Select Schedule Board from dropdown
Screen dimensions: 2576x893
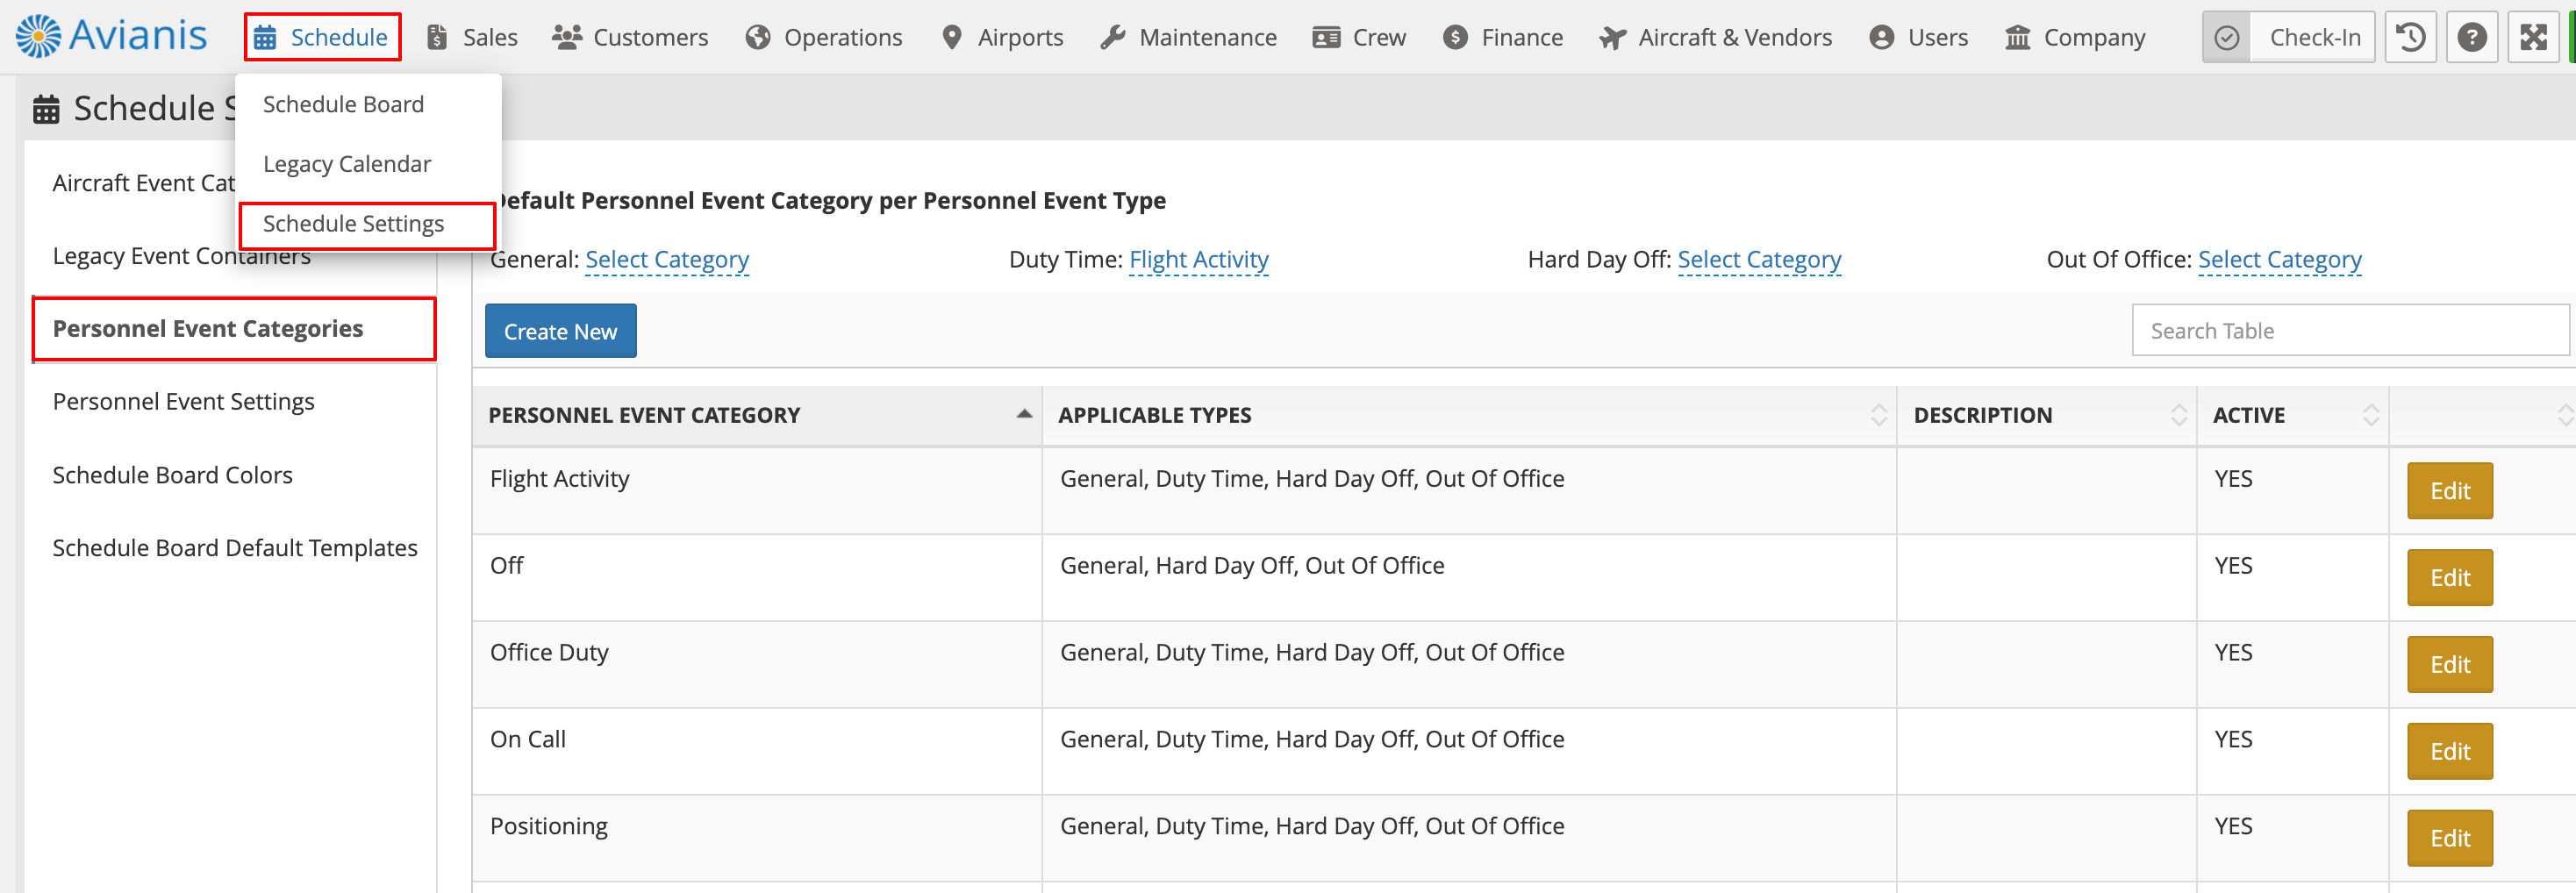pyautogui.click(x=343, y=104)
